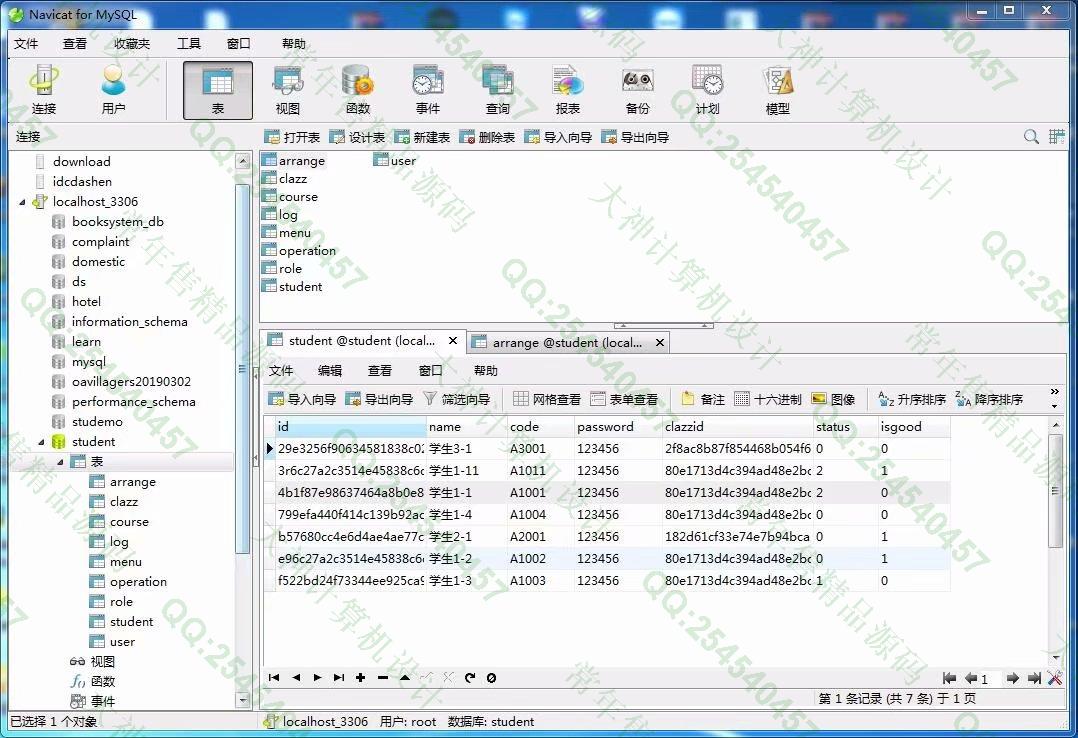Switch to student @student tab
Viewport: 1078px width, 738px height.
[x=361, y=340]
